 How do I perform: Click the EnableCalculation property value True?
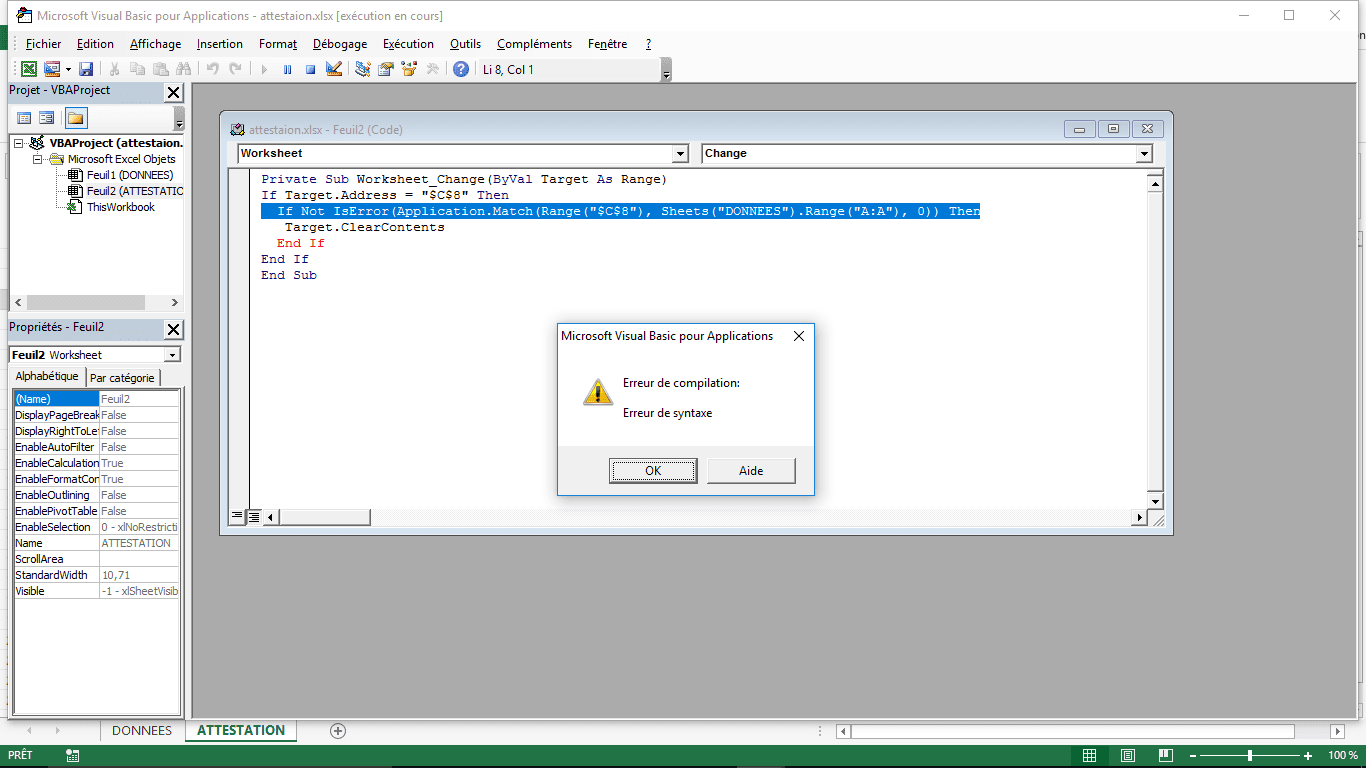pos(139,463)
